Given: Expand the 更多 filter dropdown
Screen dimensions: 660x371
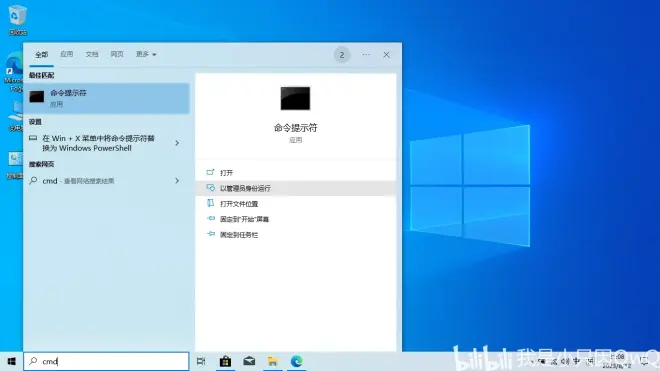Looking at the screenshot, I should (146, 54).
